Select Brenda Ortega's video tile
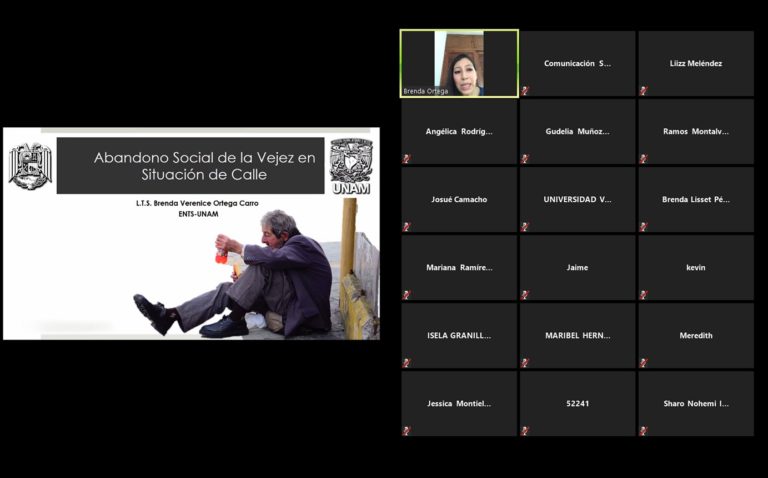 (x=459, y=63)
